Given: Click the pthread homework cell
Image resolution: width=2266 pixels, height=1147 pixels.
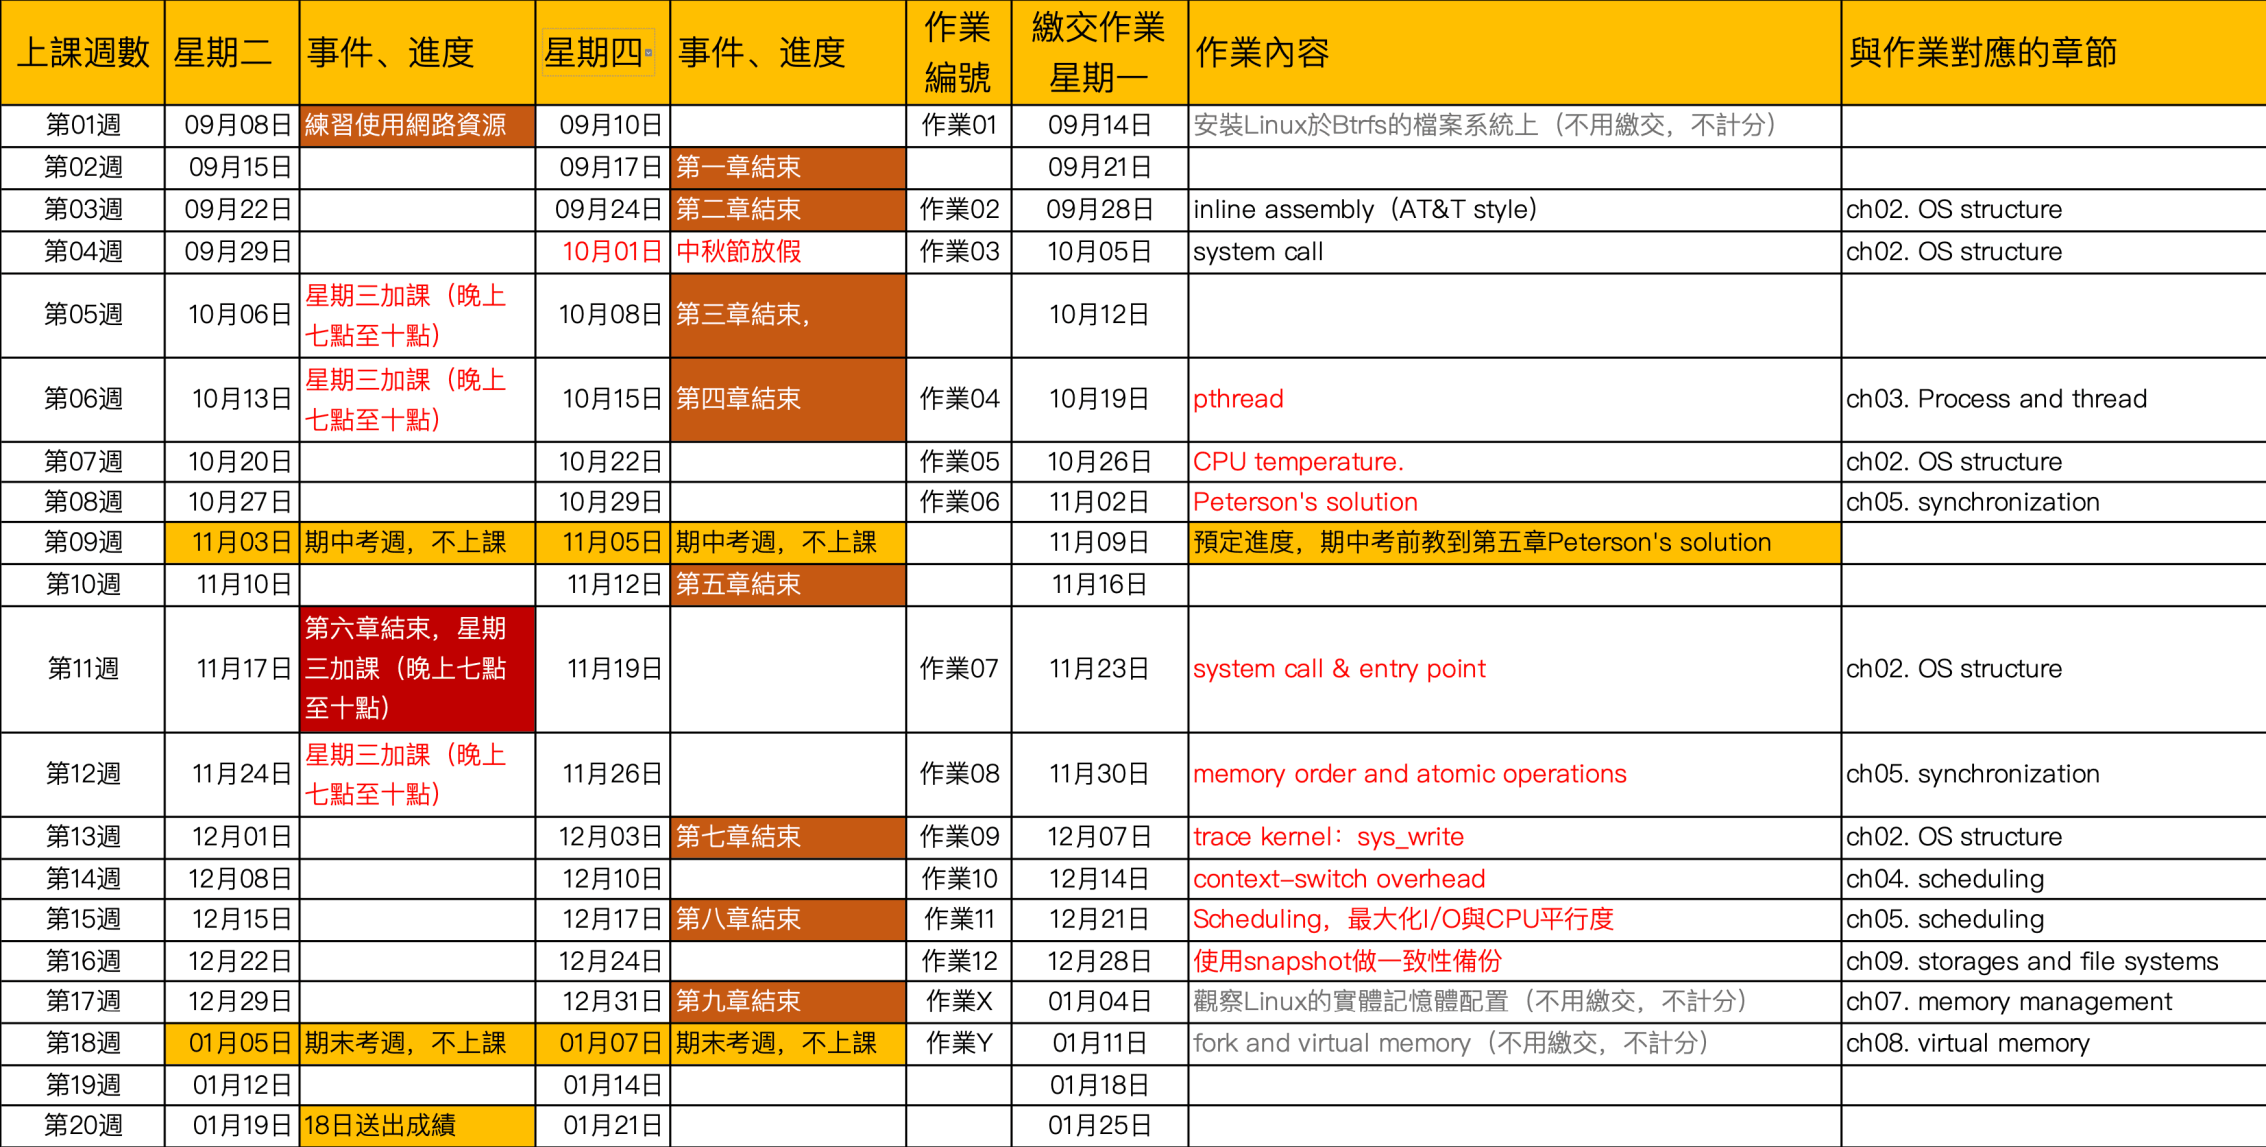Looking at the screenshot, I should click(1238, 399).
